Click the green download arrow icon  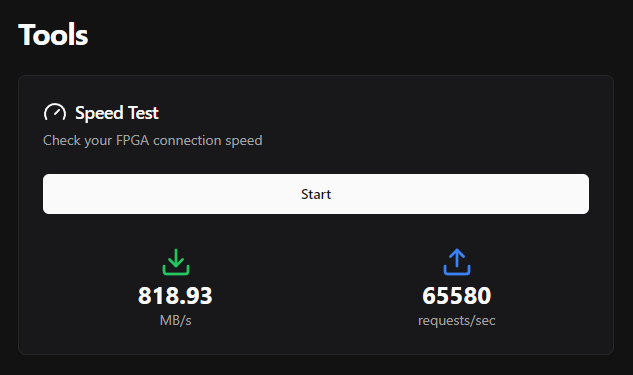point(176,262)
